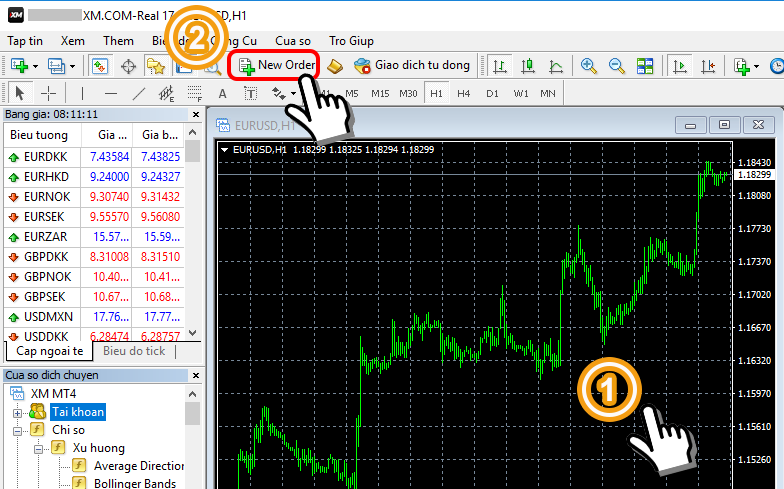Open indicators list toolbar icon
Screen dimensions: 784x489
(742, 66)
